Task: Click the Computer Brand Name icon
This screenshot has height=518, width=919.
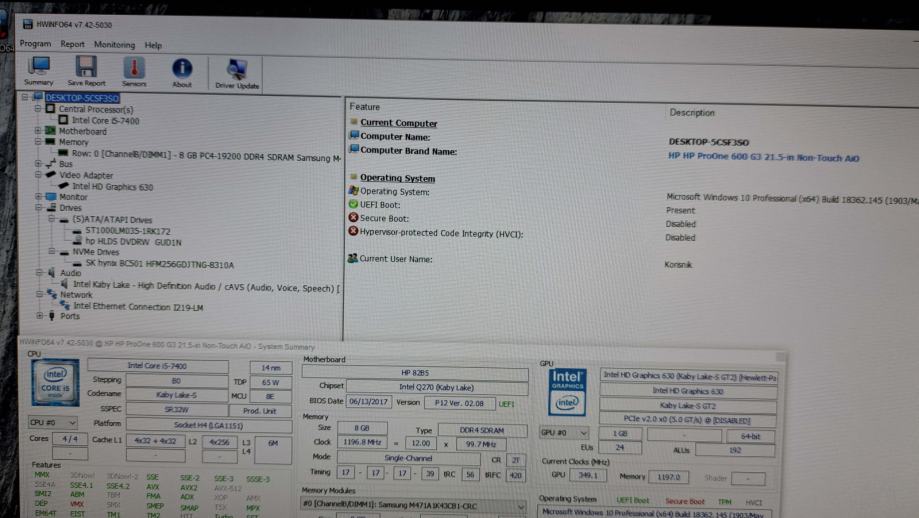Action: pyautogui.click(x=354, y=149)
